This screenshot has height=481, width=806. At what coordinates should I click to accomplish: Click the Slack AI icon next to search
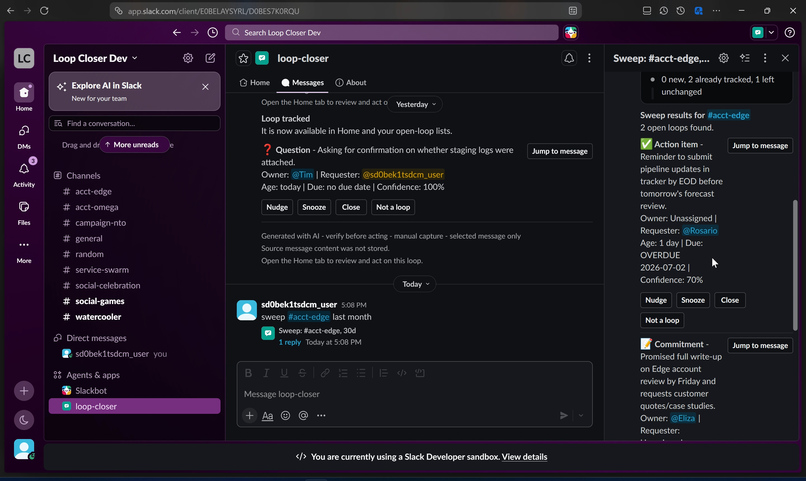click(571, 32)
